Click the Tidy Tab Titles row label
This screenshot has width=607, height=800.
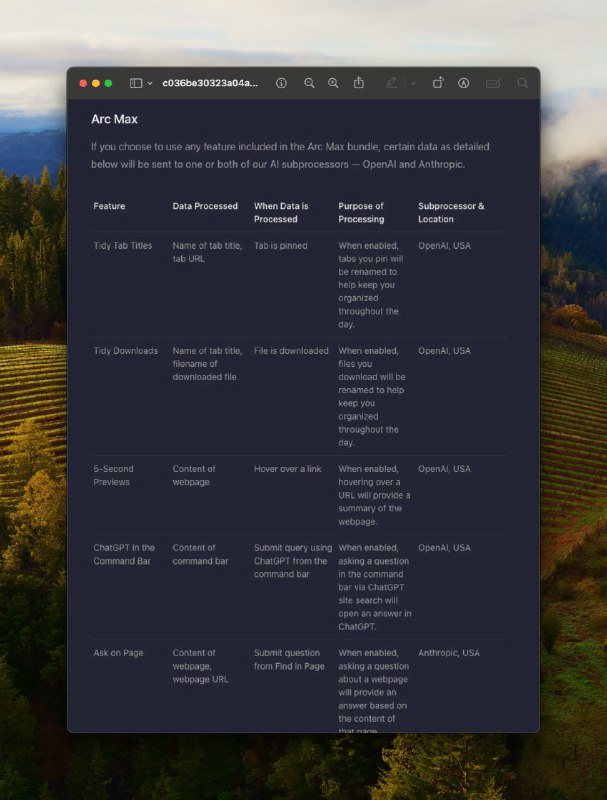coord(122,245)
